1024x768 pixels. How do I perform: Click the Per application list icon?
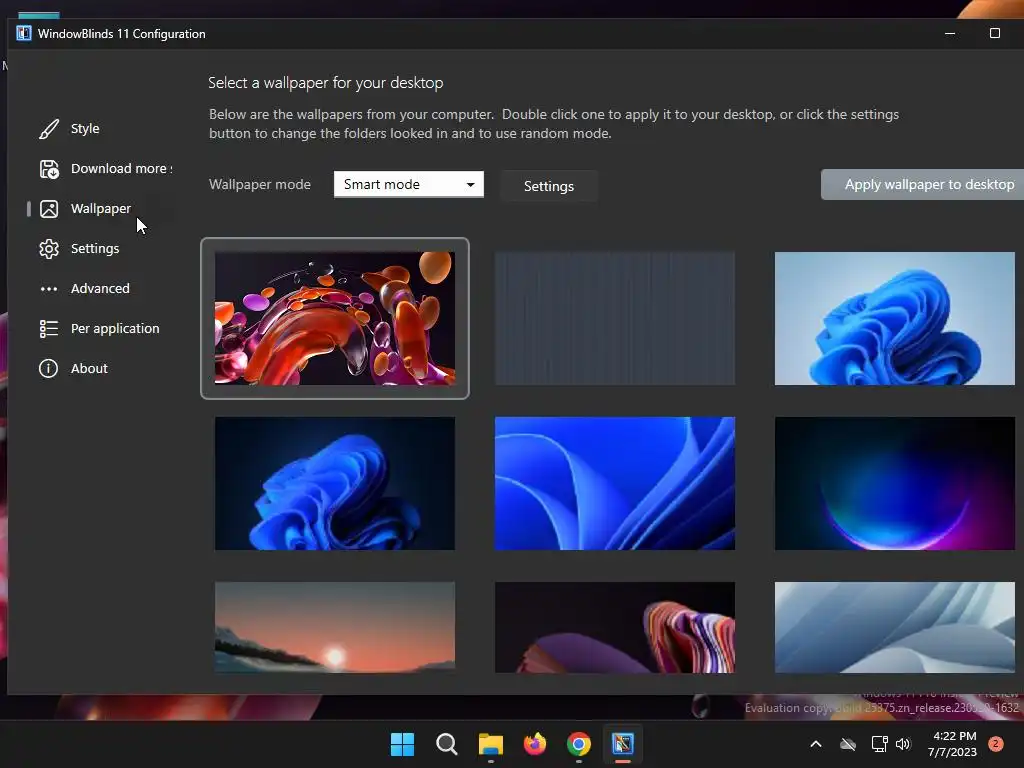coord(48,328)
